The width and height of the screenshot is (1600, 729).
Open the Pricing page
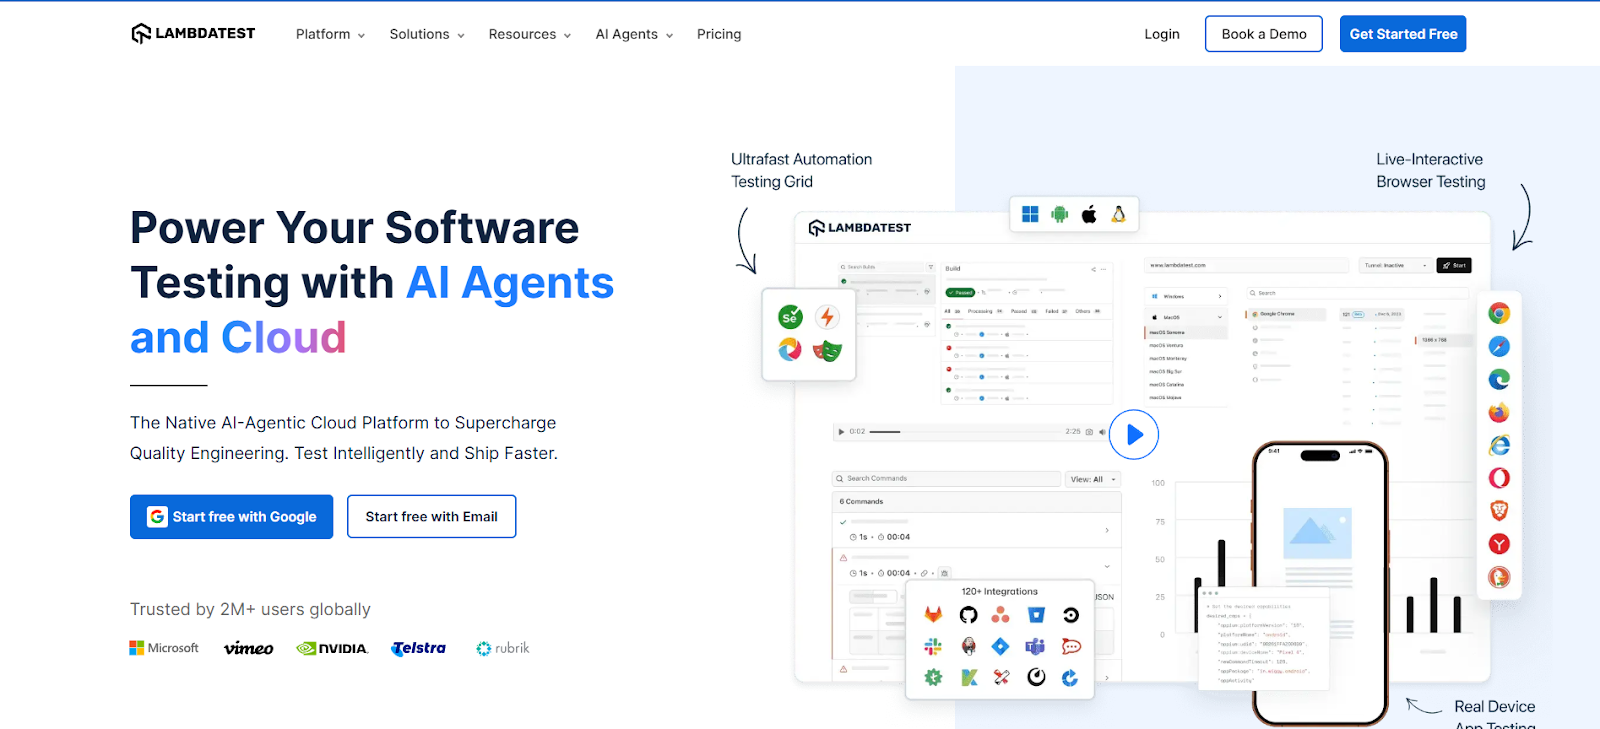tap(719, 34)
